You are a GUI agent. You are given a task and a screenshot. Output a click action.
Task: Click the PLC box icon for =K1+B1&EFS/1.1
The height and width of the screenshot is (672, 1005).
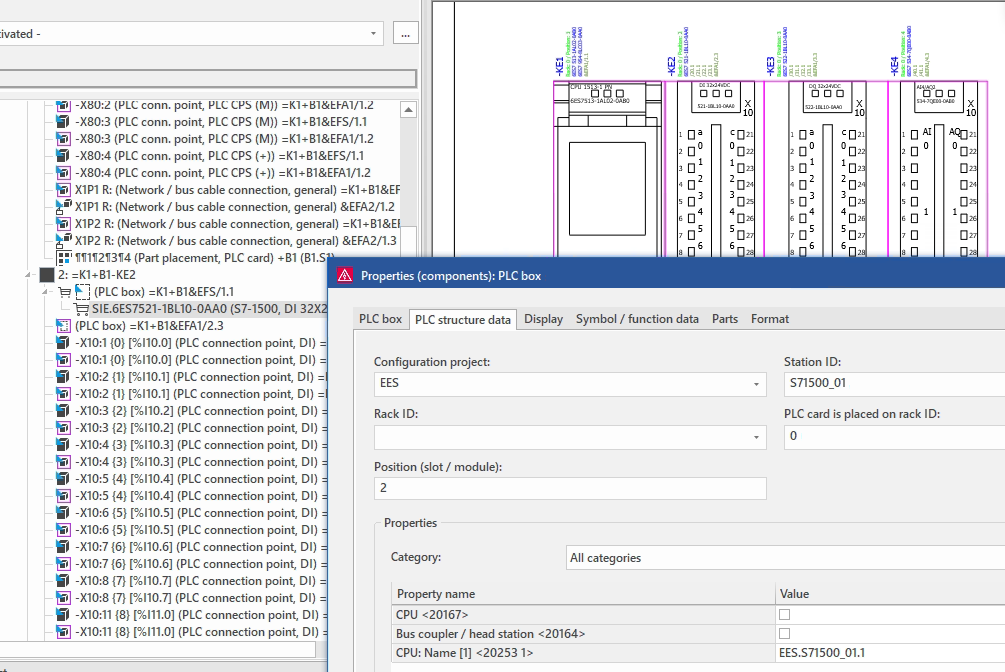[82, 292]
